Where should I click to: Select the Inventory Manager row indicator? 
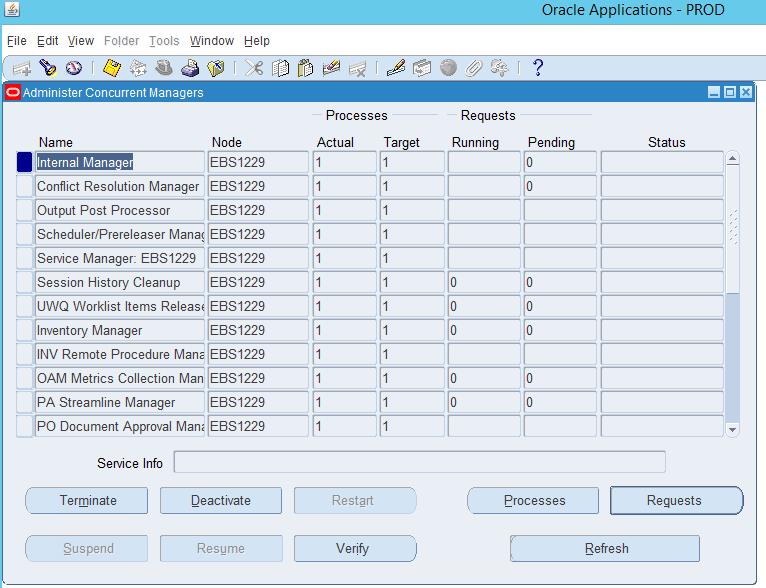25,330
